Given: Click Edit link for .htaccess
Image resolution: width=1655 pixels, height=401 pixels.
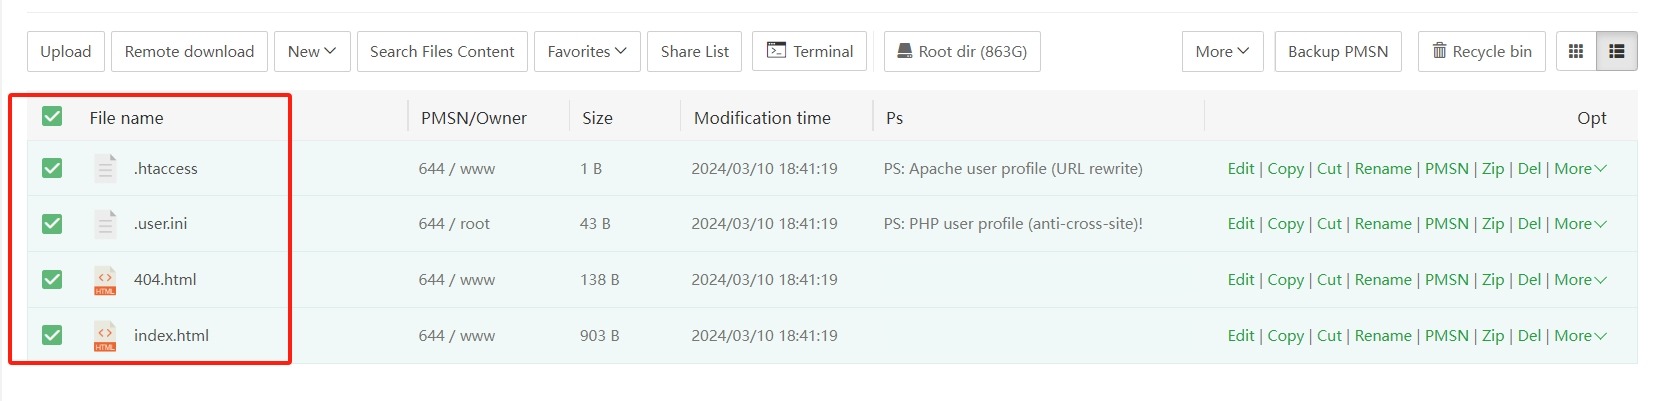Looking at the screenshot, I should (1241, 168).
